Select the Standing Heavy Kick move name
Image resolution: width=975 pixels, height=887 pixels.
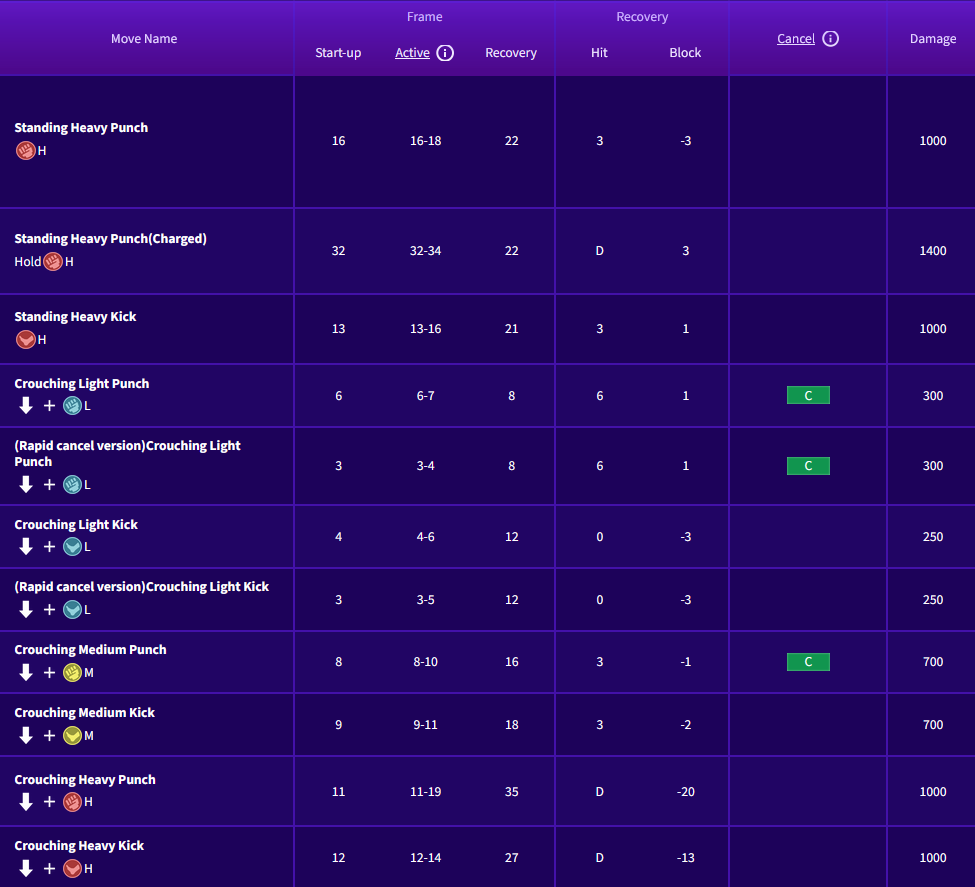click(x=75, y=317)
